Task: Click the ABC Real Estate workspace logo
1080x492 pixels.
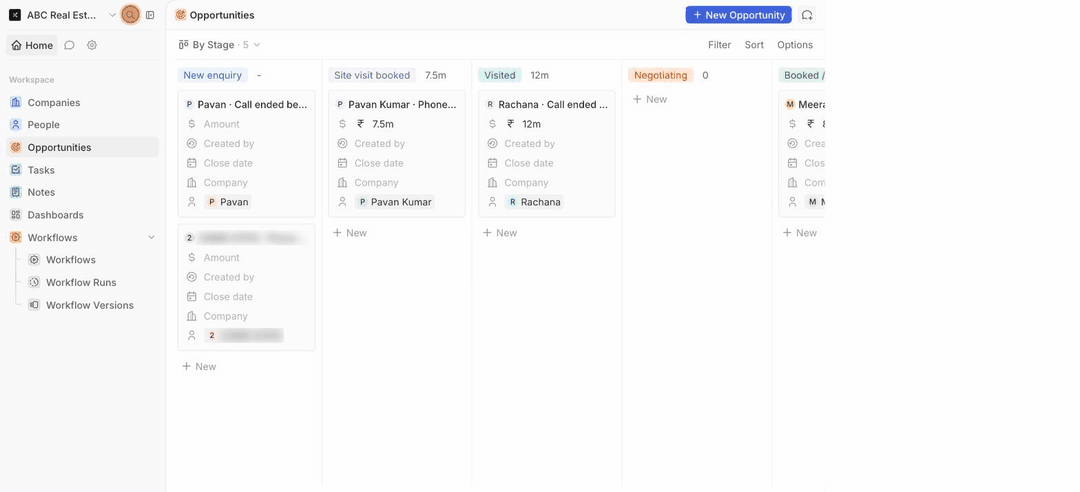Action: pyautogui.click(x=15, y=14)
